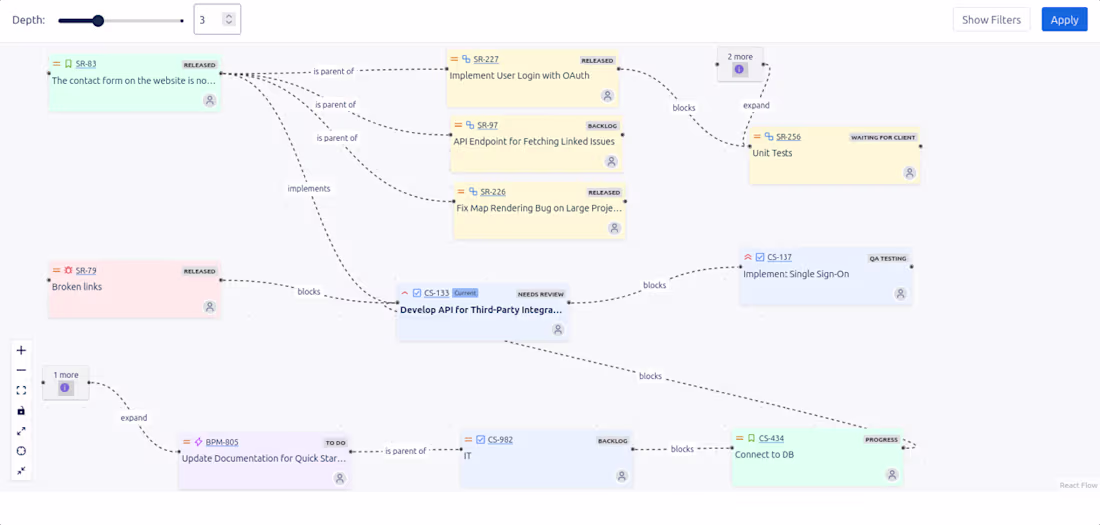This screenshot has height=525, width=1100.
Task: Open the SR-227 issue link
Action: (x=485, y=59)
